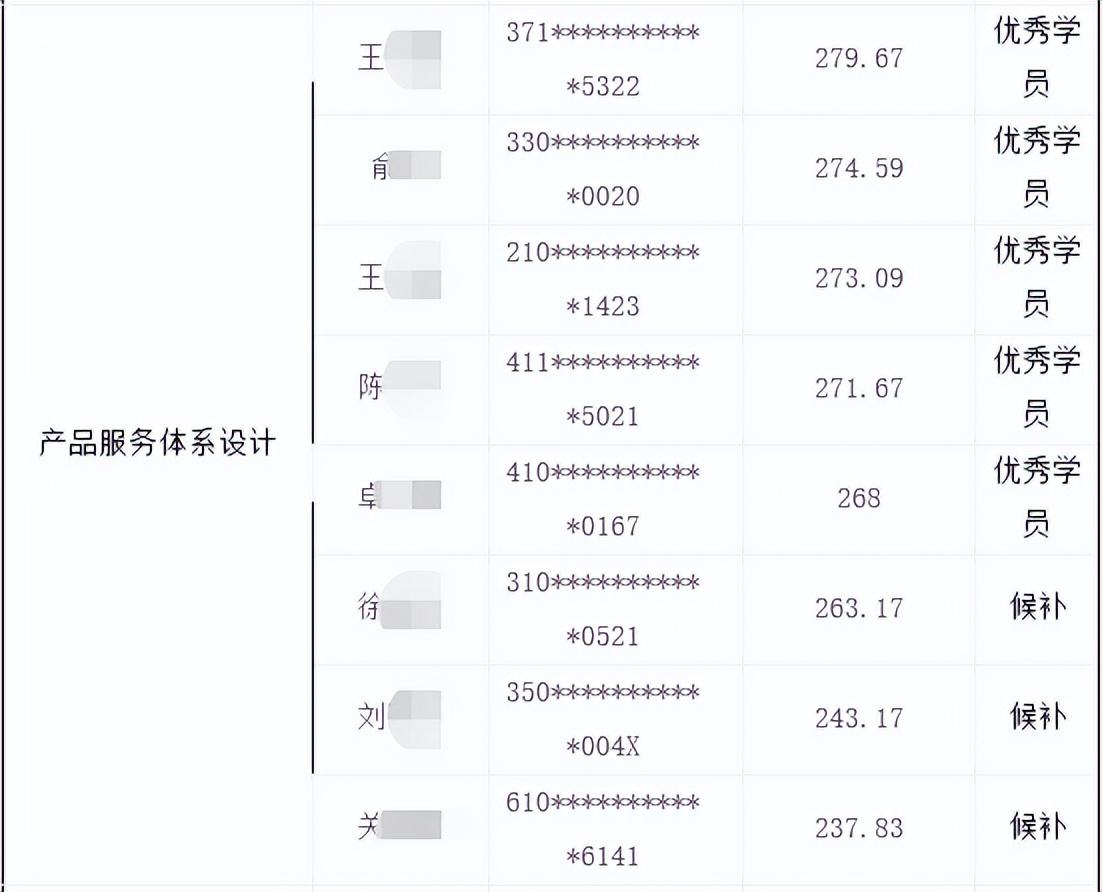Viewport: 1102px width, 892px height.
Task: Click the ID number ending in 5021
Action: pos(602,389)
